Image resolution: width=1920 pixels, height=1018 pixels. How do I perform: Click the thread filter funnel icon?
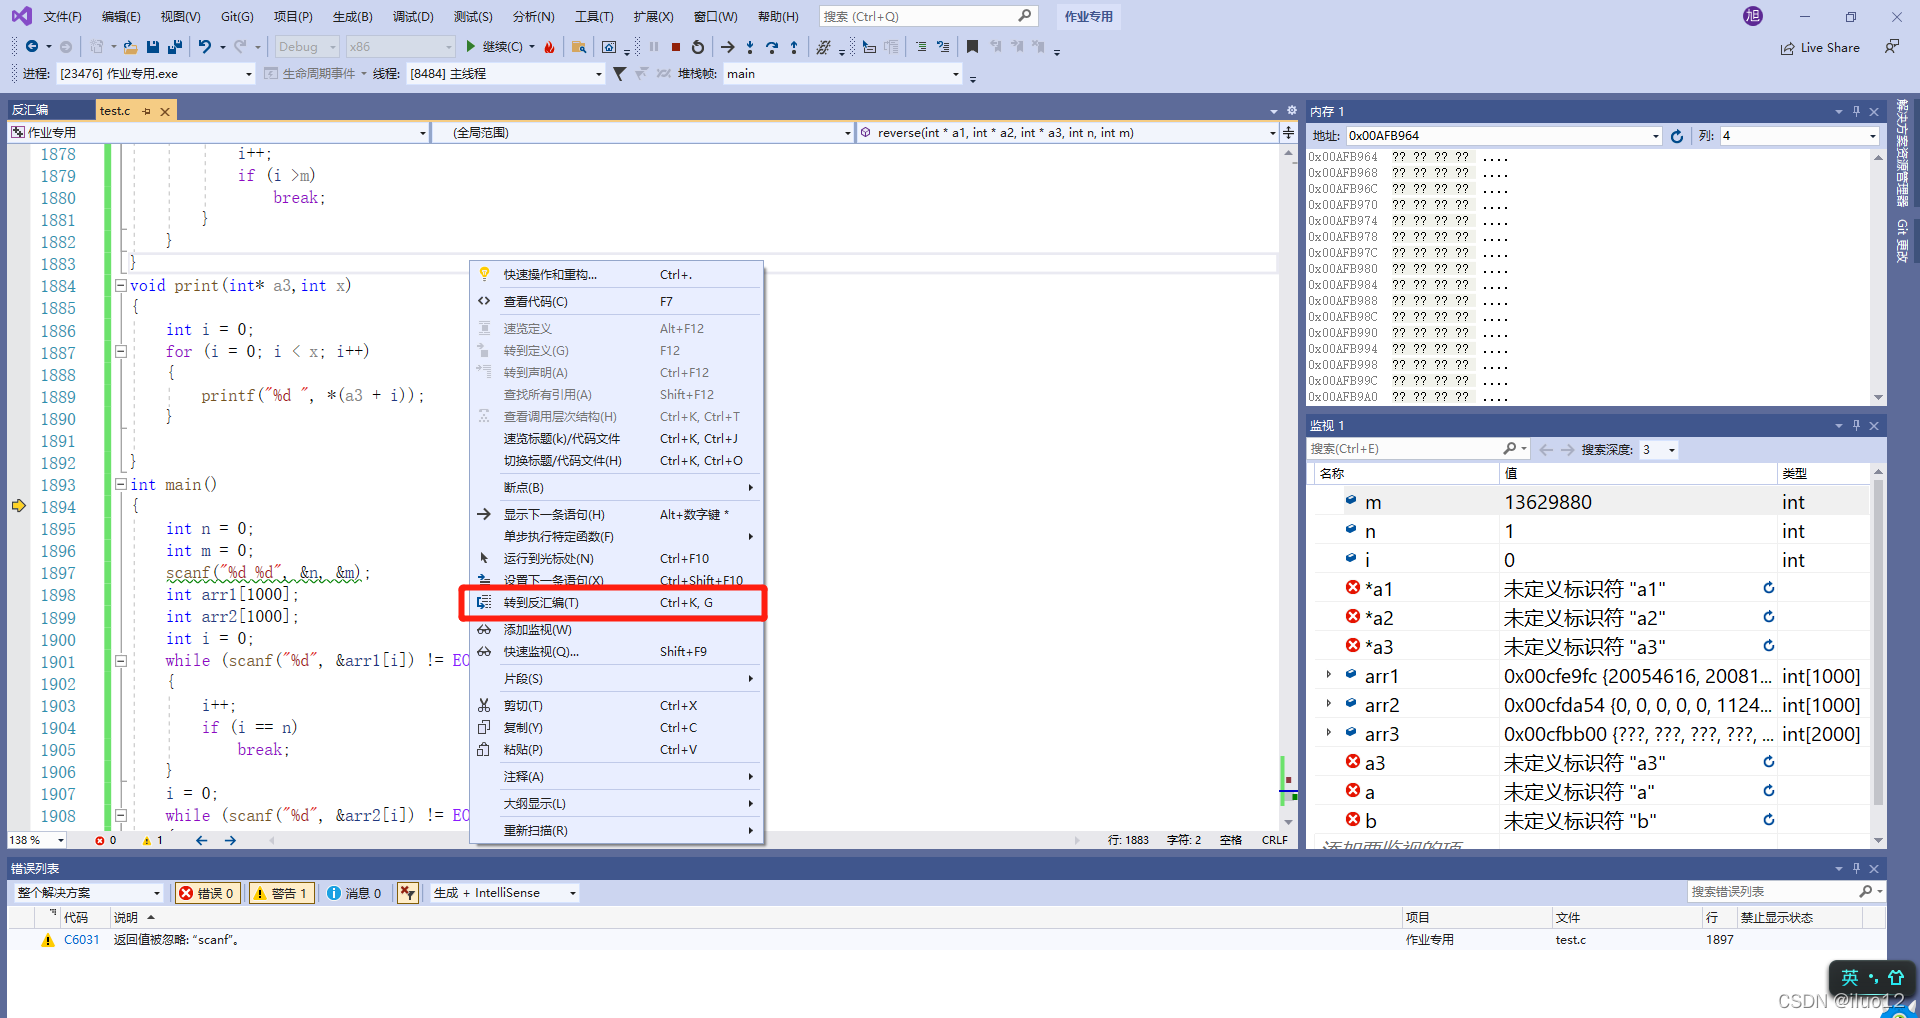(619, 74)
